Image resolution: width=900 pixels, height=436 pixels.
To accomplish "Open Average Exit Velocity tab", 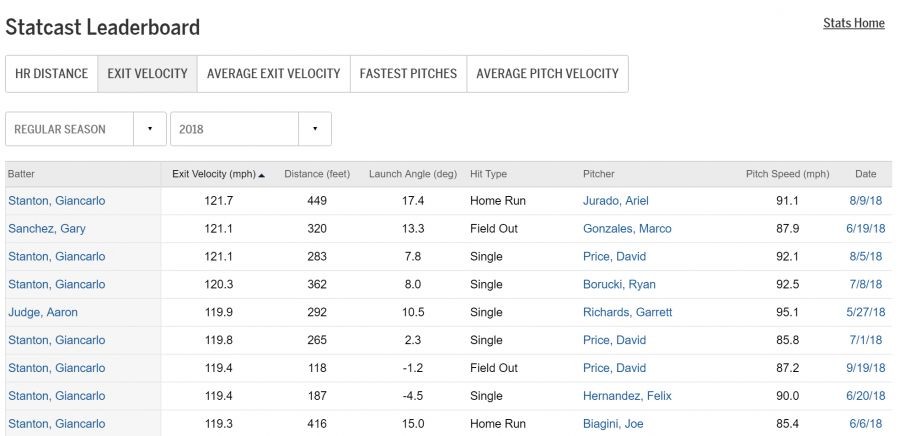I will tap(273, 74).
